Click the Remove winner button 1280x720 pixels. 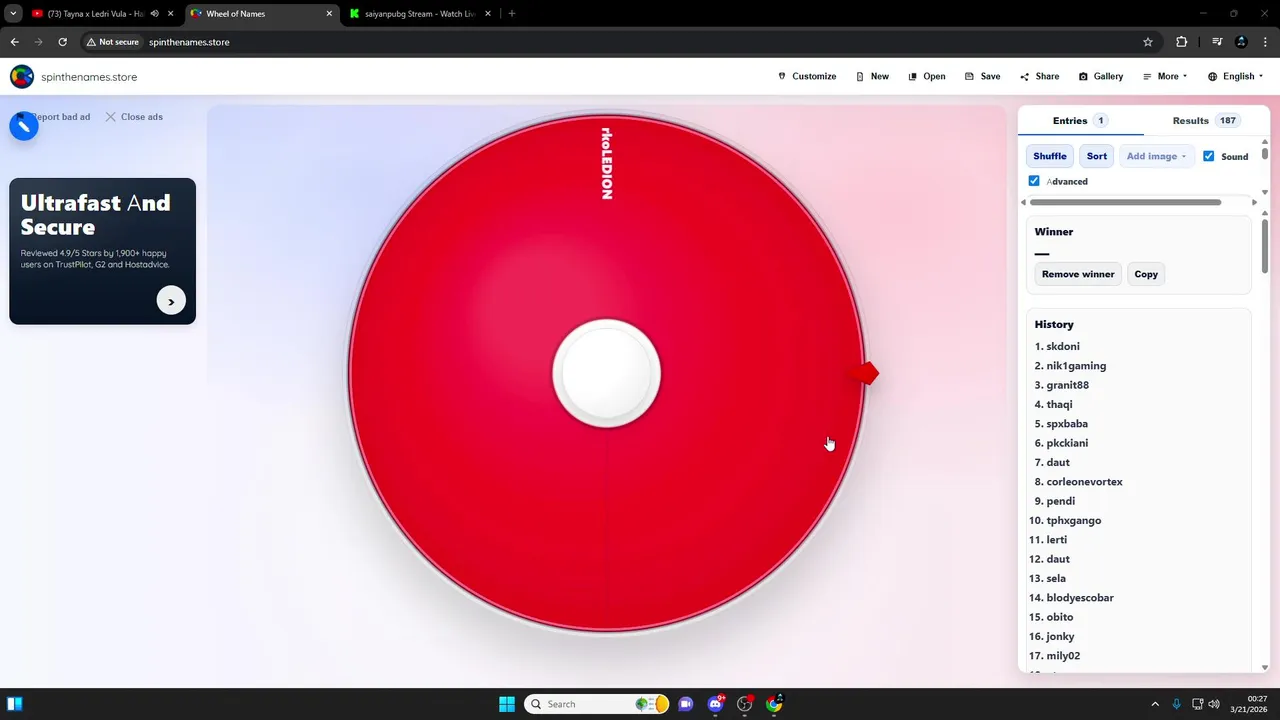(x=1078, y=274)
